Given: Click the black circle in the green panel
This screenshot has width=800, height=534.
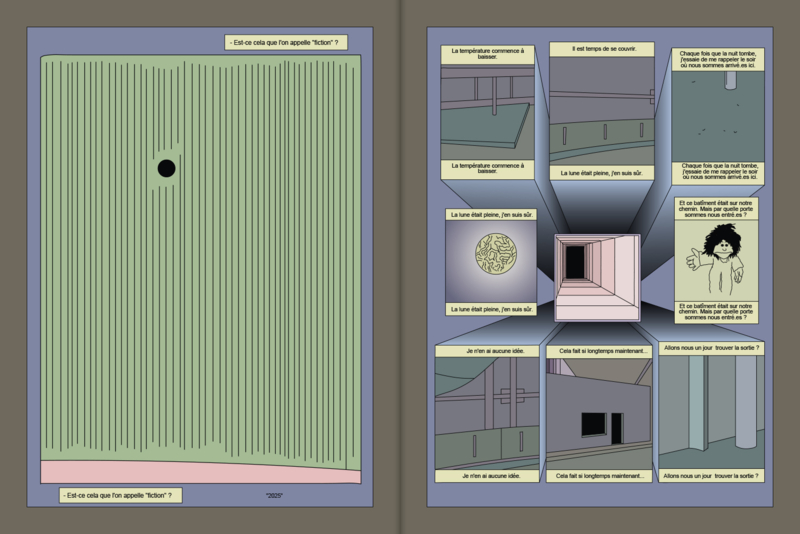Looking at the screenshot, I should coord(166,168).
